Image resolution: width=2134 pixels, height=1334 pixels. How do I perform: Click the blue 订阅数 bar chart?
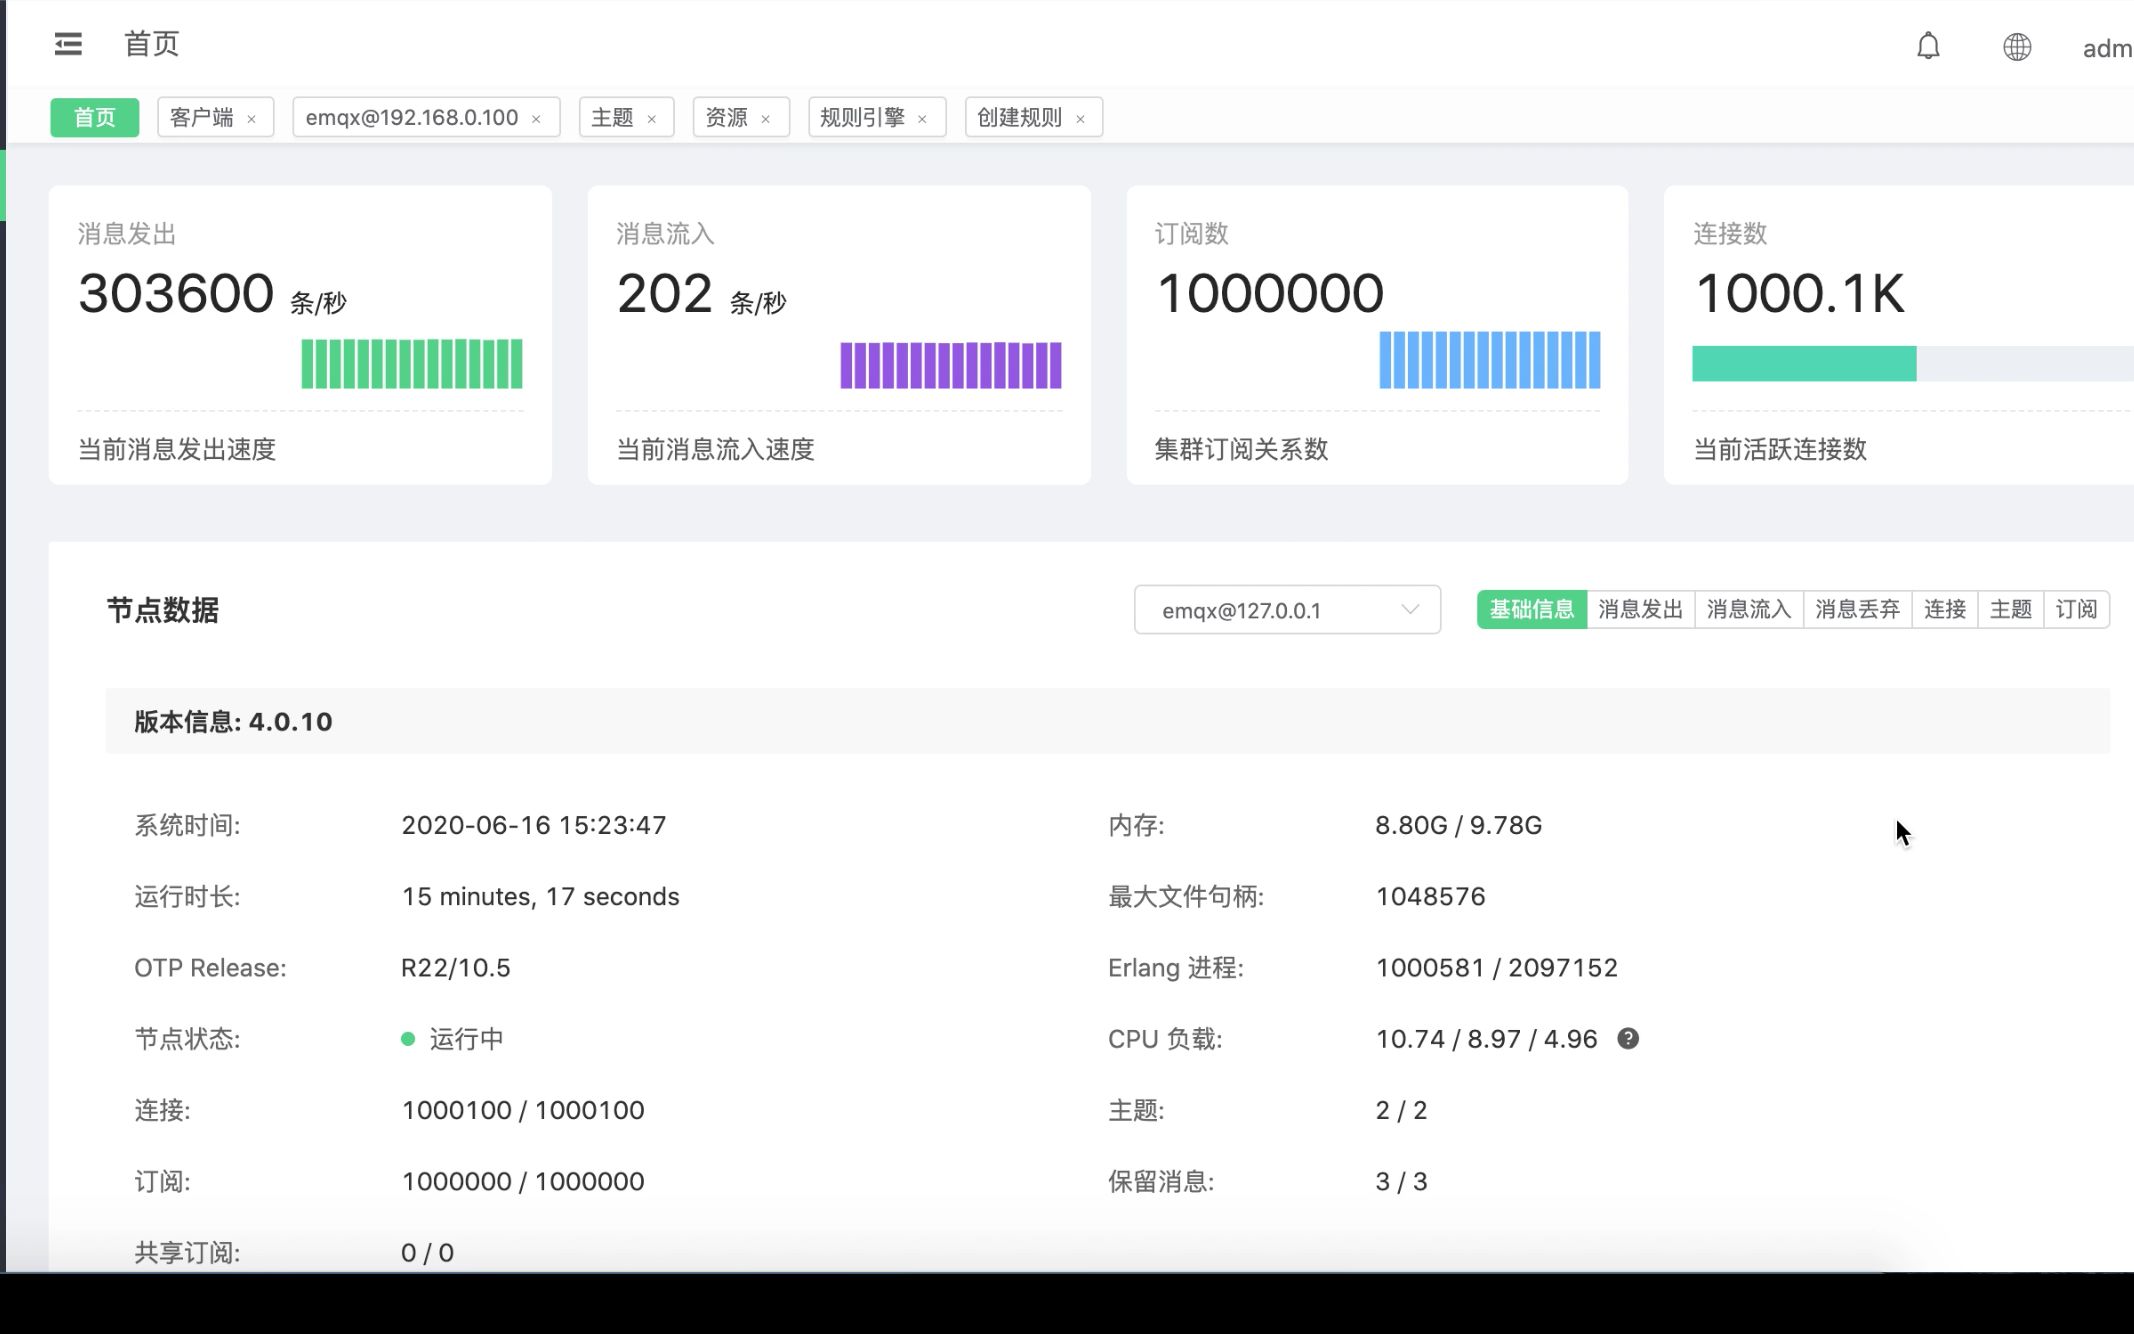(1490, 359)
